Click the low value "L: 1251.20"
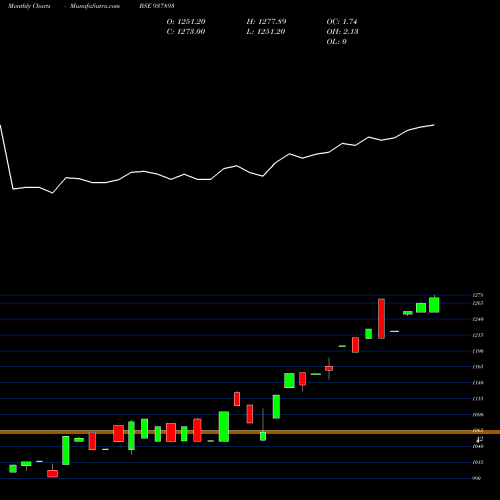This screenshot has width=500, height=500. point(266,32)
